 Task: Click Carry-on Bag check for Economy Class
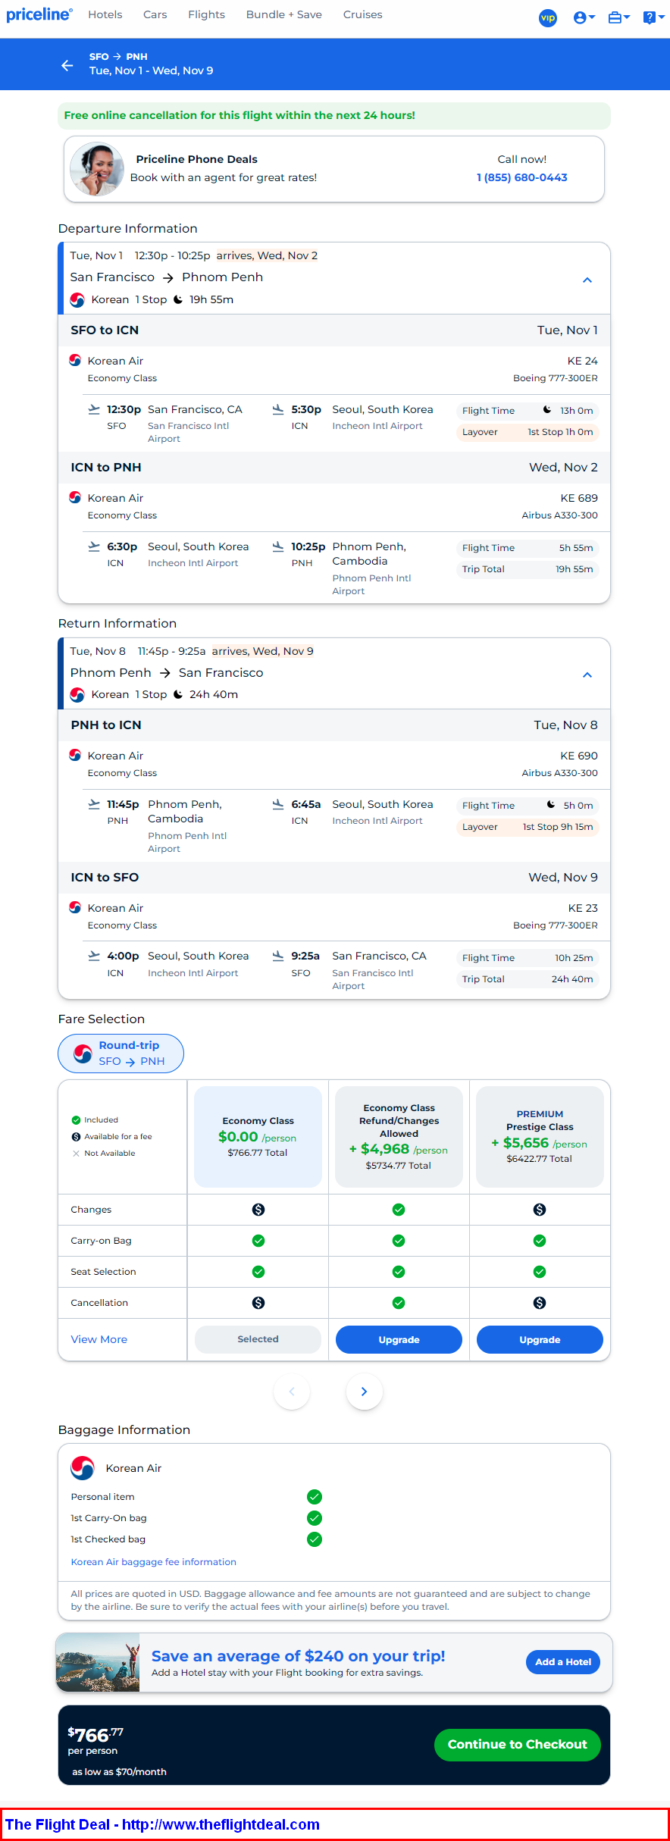258,1241
